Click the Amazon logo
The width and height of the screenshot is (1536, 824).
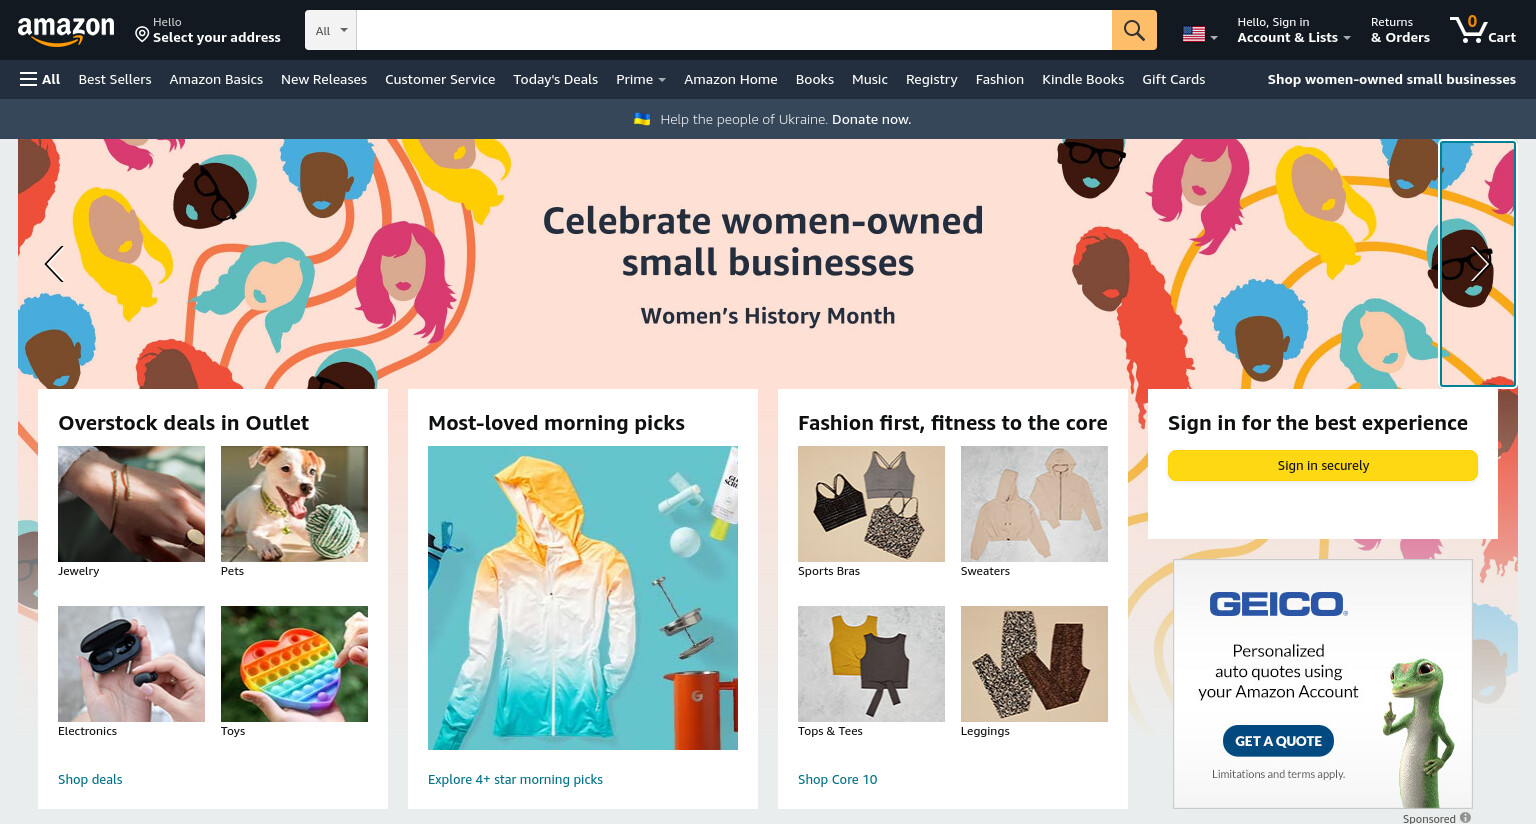pyautogui.click(x=66, y=31)
